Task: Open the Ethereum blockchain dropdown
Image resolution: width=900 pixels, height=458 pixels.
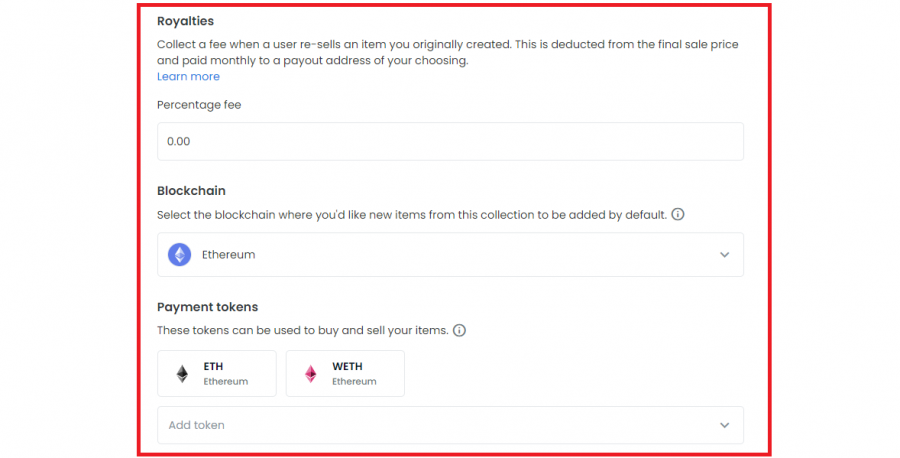Action: (x=450, y=254)
